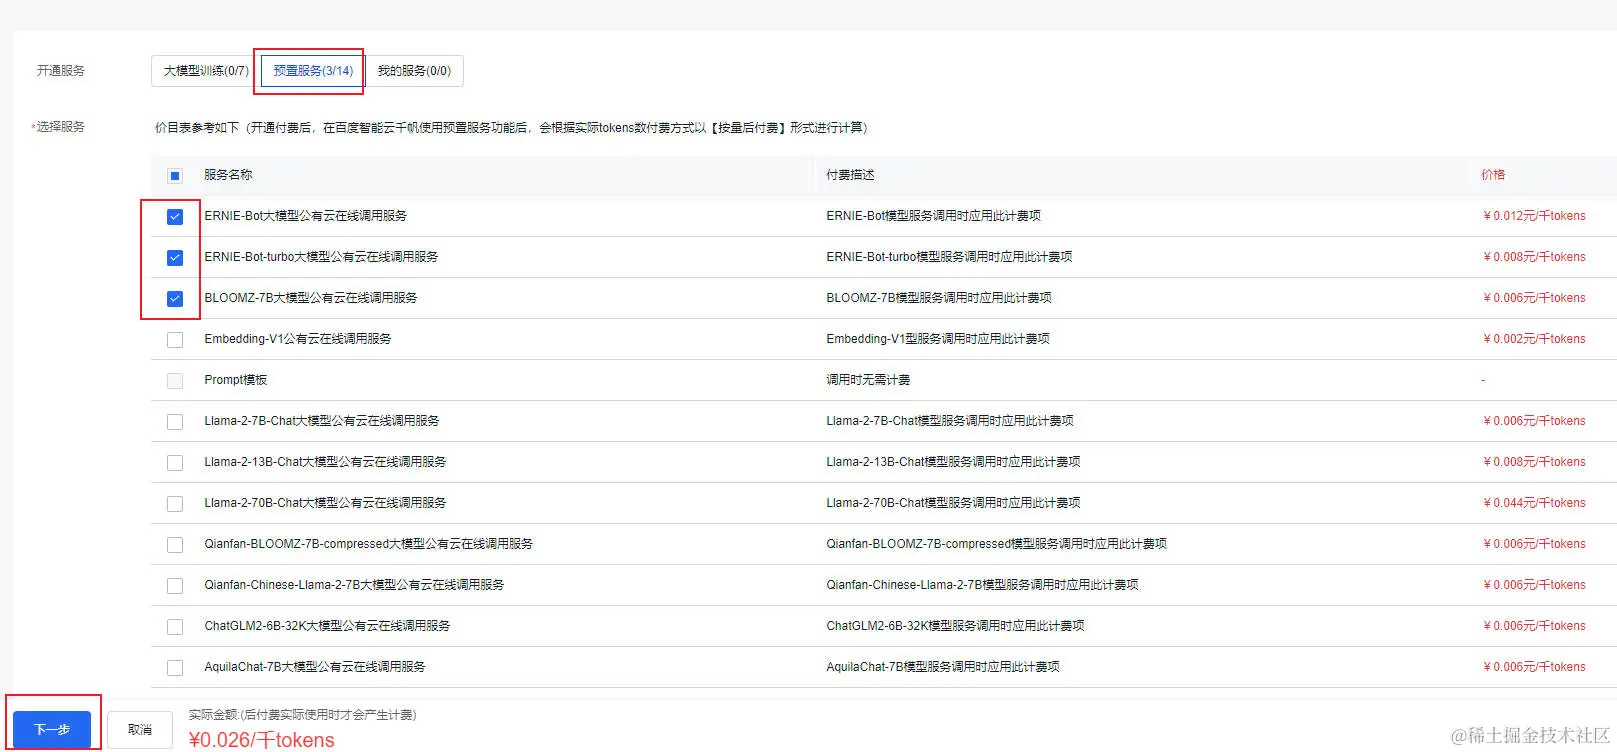Click Llama-2-70B-Chat price ¥0.044元/千tokens
The width and height of the screenshot is (1617, 752).
click(1534, 503)
